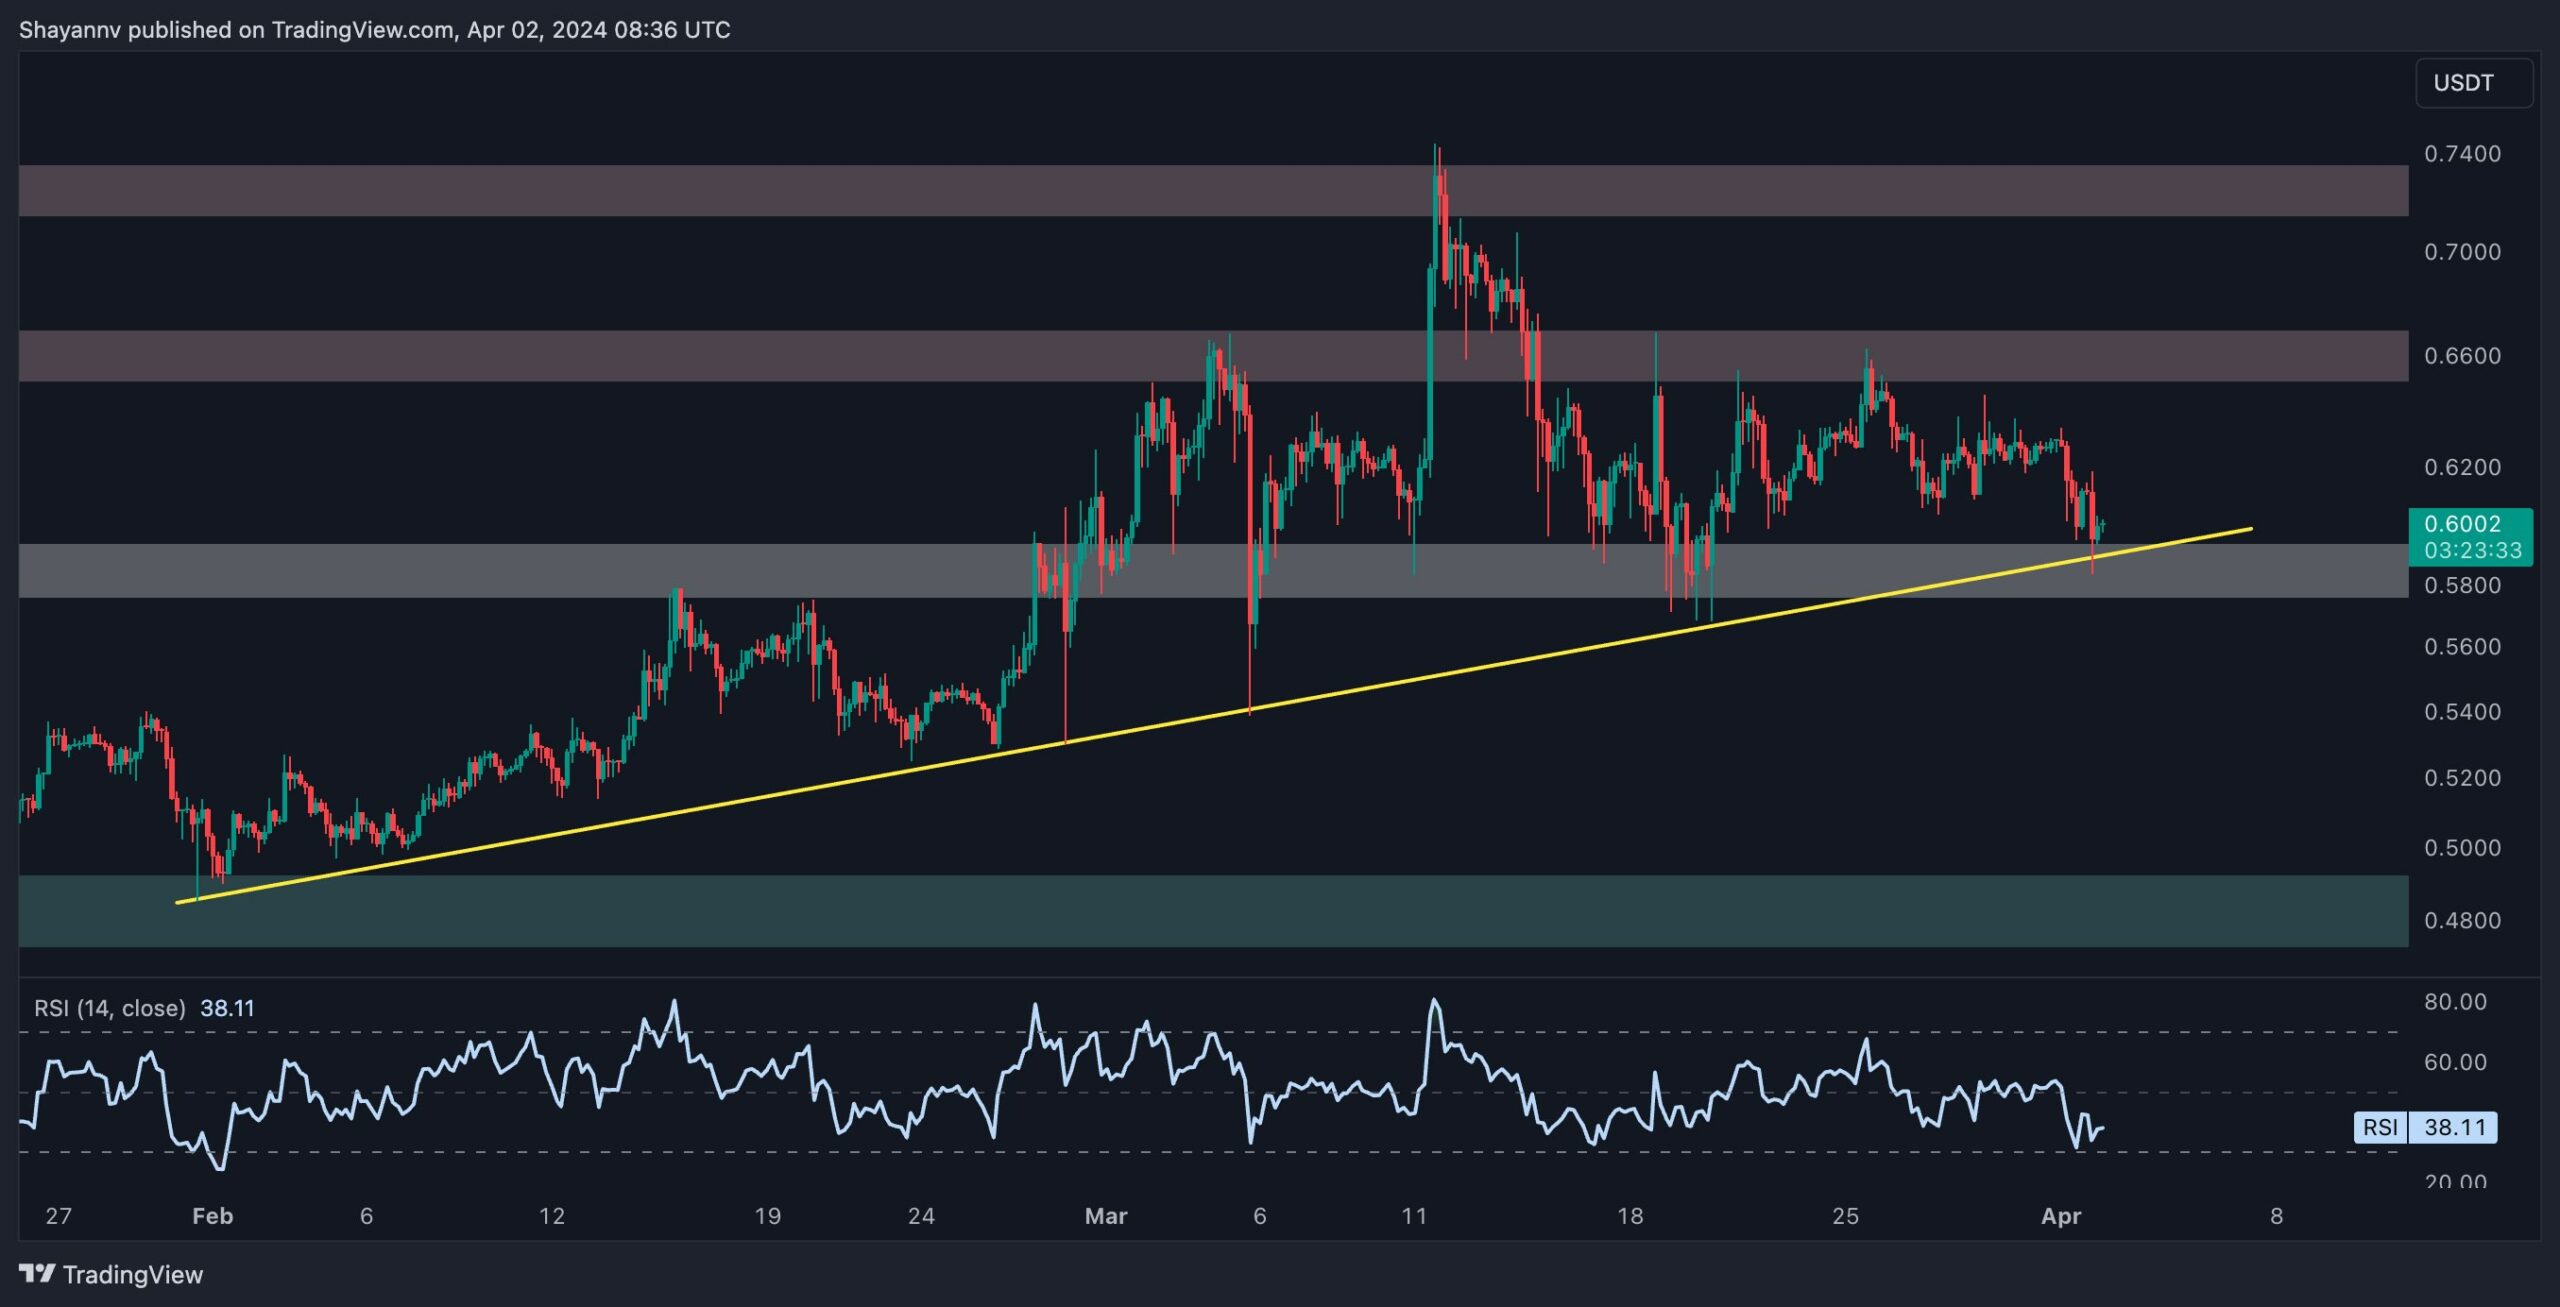
Task: Click the 0.5200 price axis label
Action: [x=2462, y=778]
